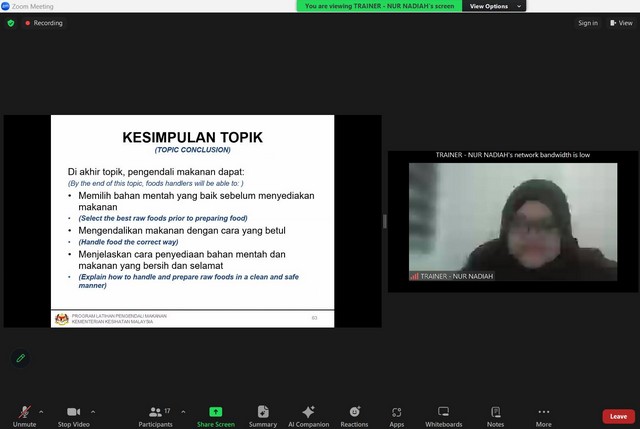This screenshot has height=429, width=640.
Task: Expand the Participants options arrow
Action: pos(183,410)
